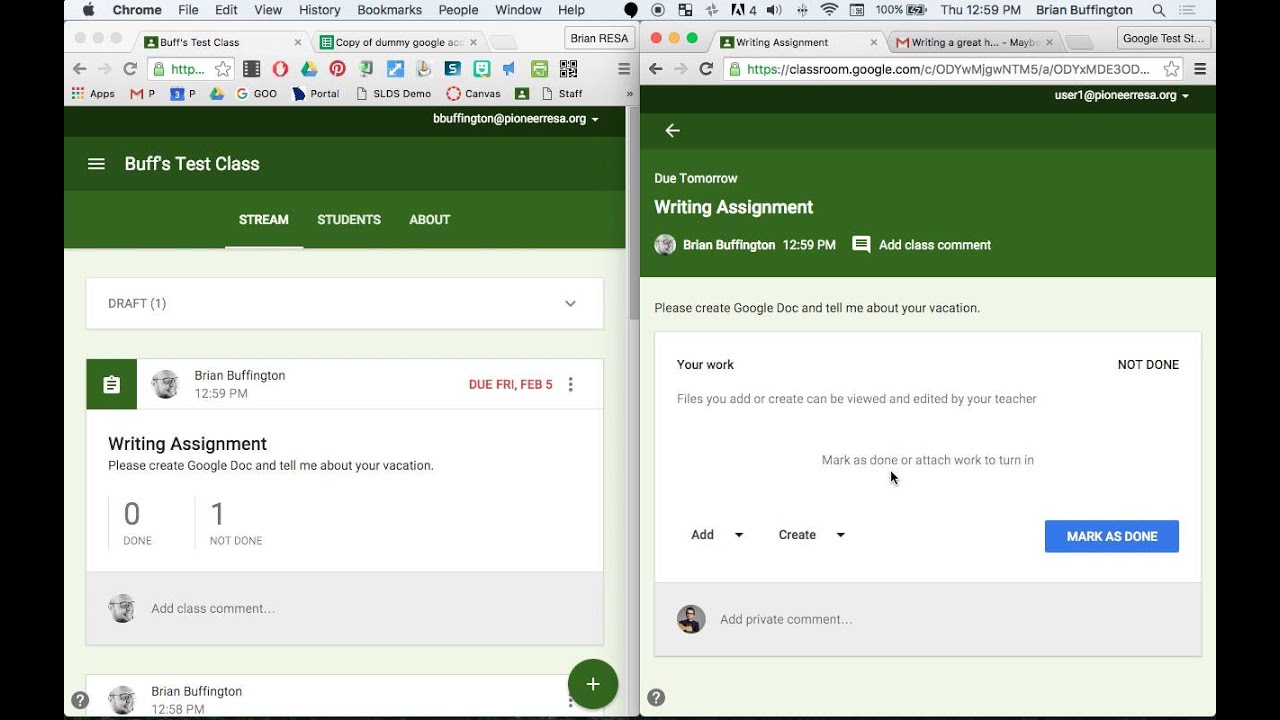The height and width of the screenshot is (720, 1280).
Task: Click the help question mark in left window
Action: [80, 700]
